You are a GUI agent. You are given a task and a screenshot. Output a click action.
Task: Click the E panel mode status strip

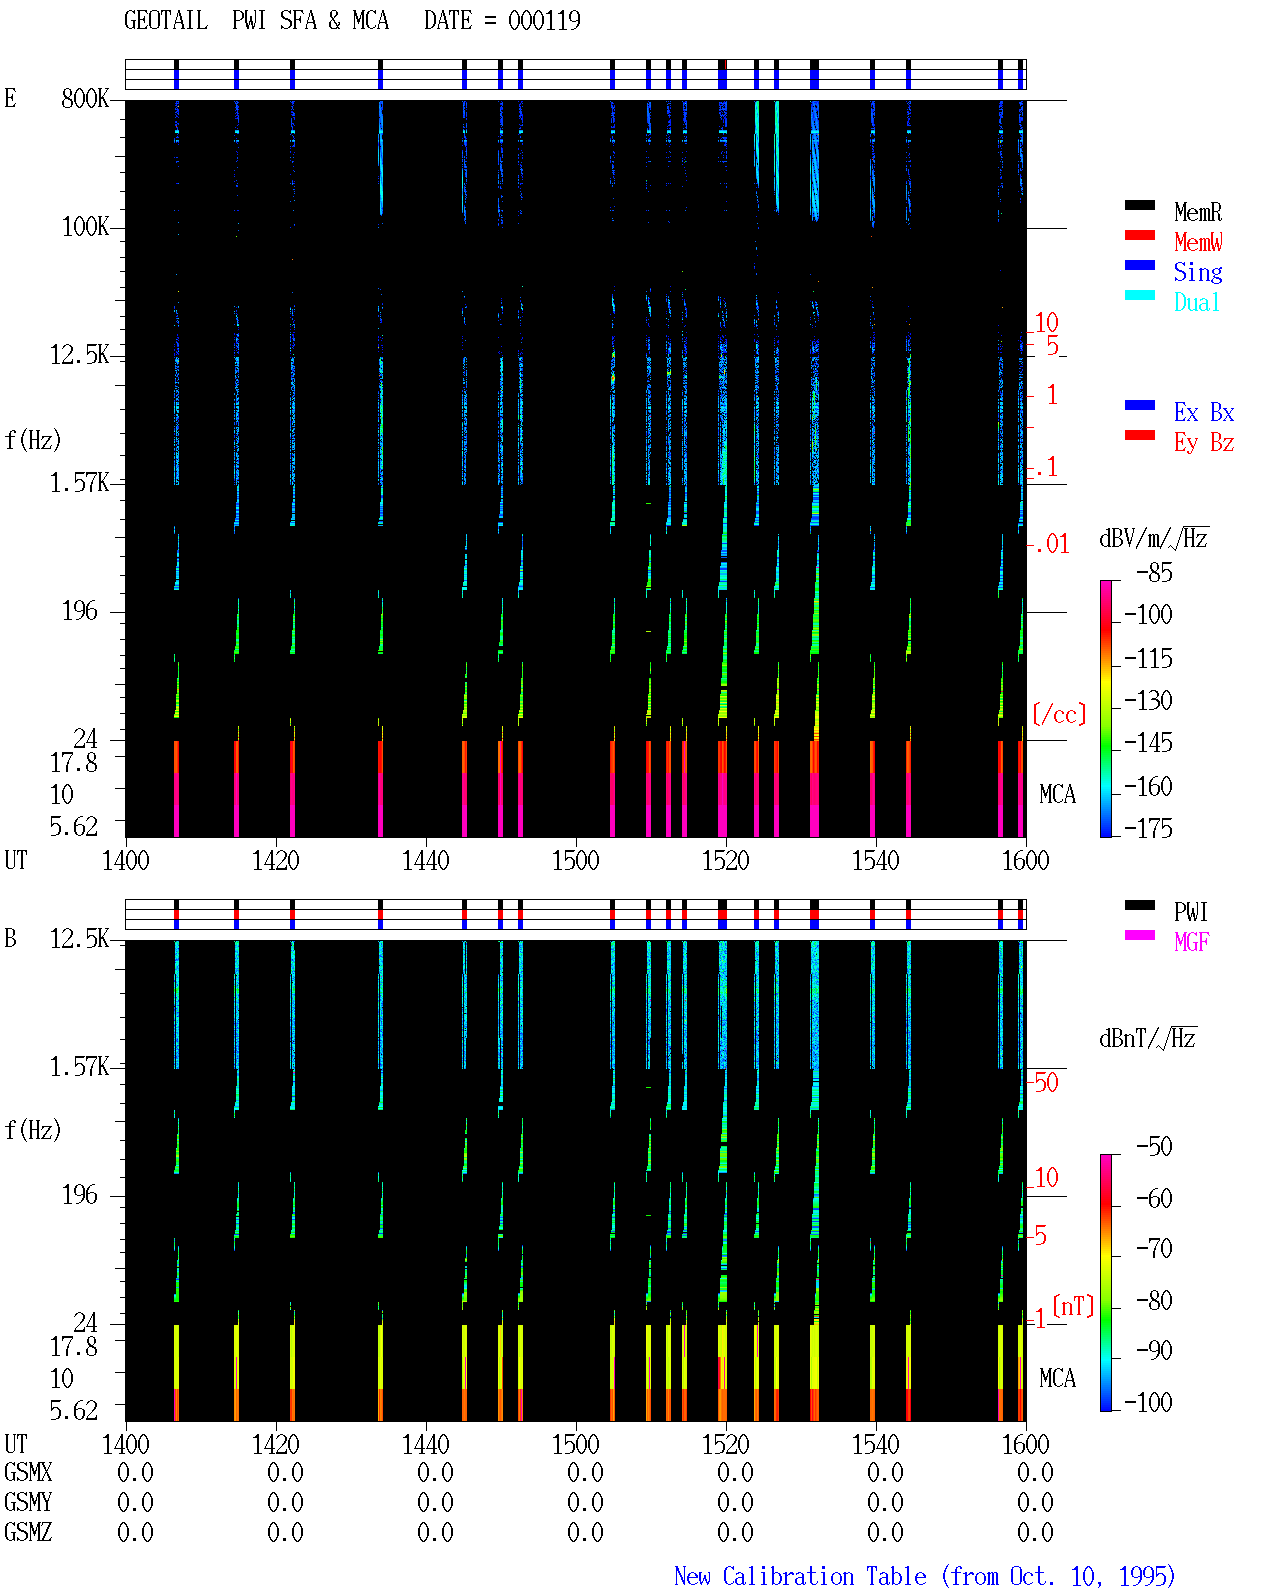pos(575,75)
